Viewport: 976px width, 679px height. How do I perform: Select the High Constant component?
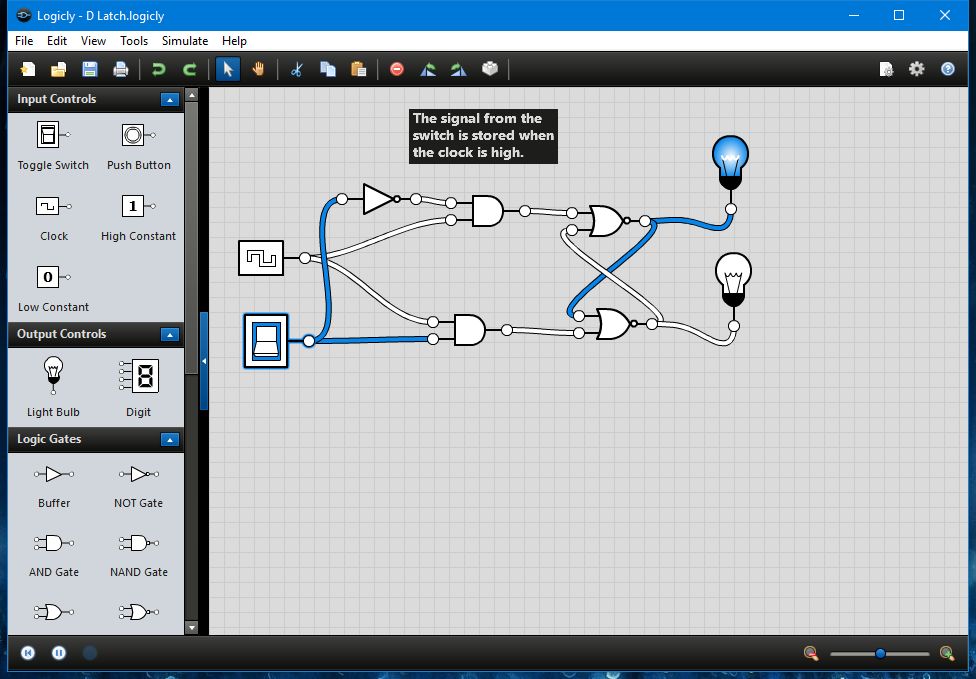(x=138, y=218)
